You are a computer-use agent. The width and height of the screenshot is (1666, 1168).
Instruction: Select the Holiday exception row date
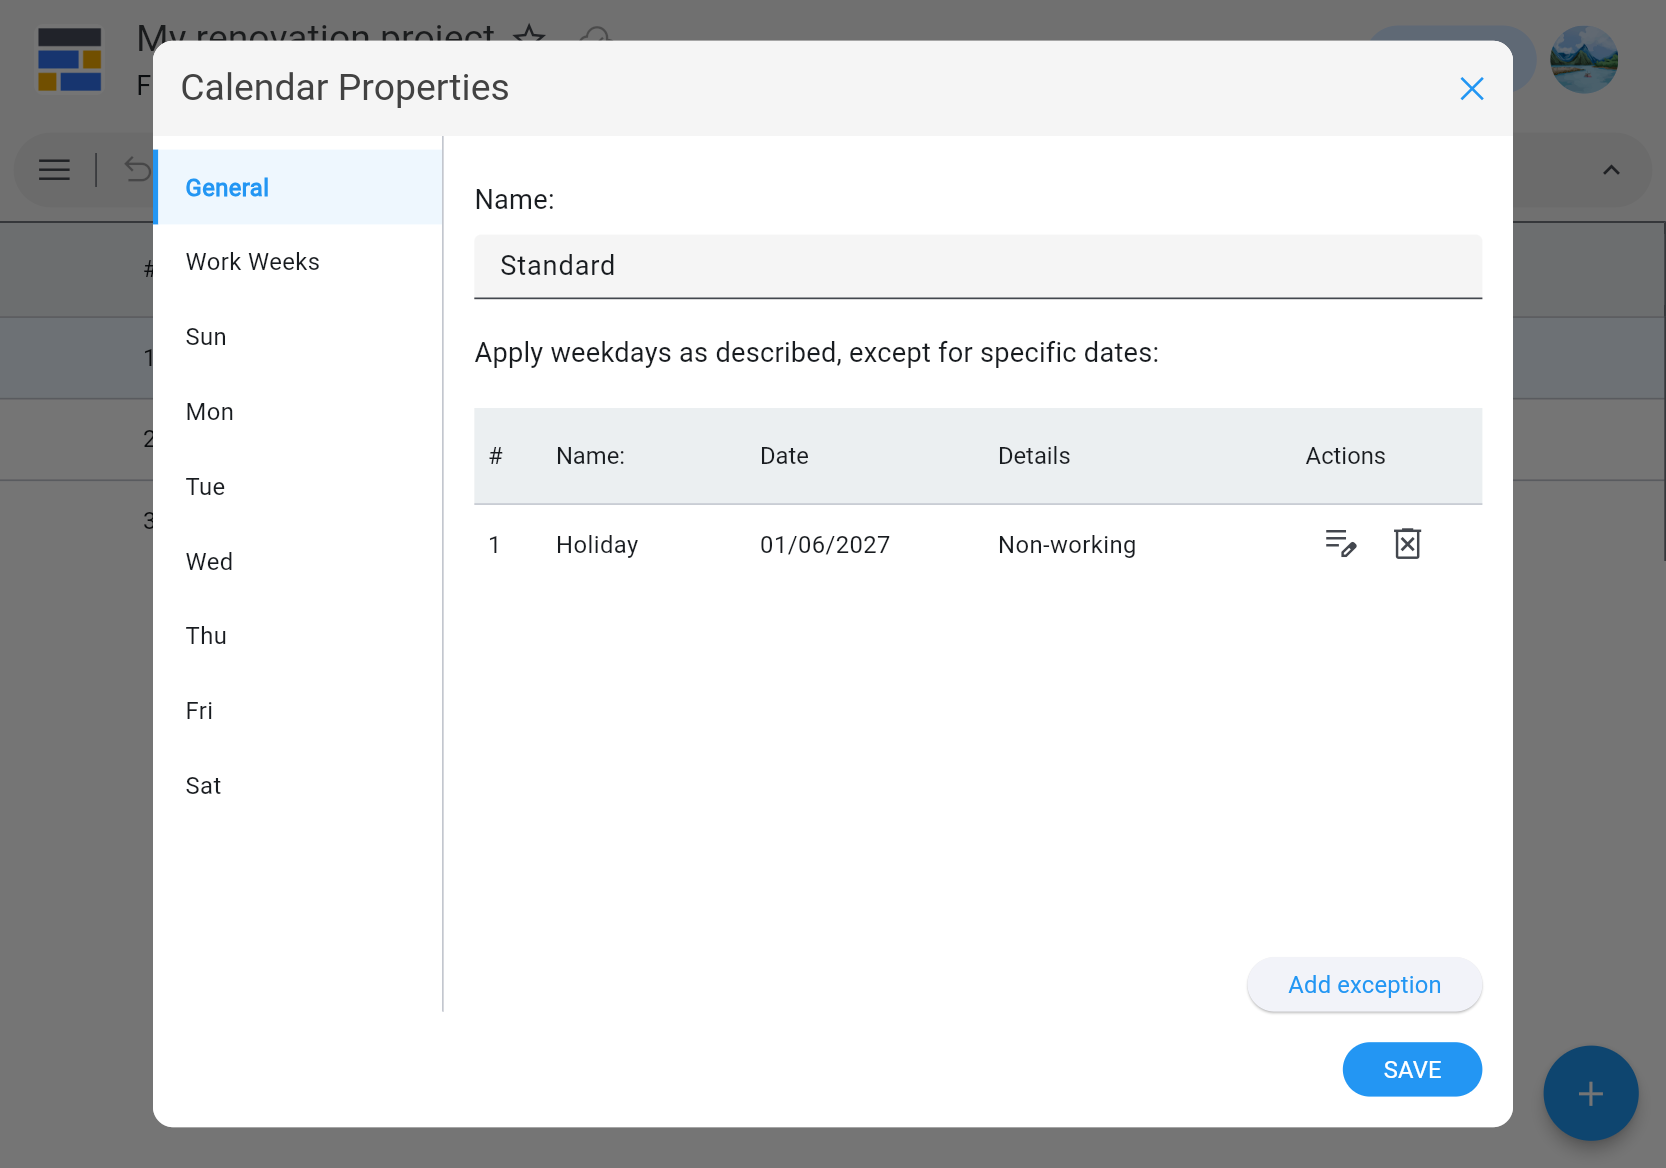pyautogui.click(x=824, y=545)
